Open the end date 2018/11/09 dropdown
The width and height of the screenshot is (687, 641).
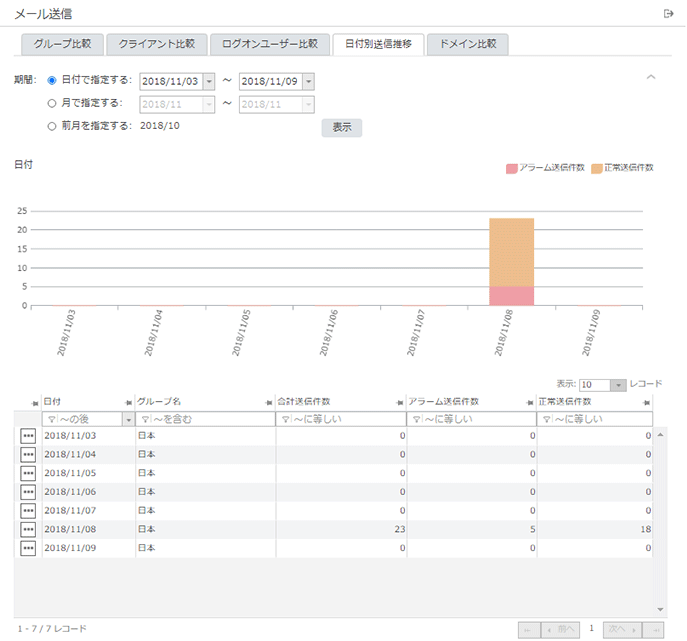[x=308, y=81]
